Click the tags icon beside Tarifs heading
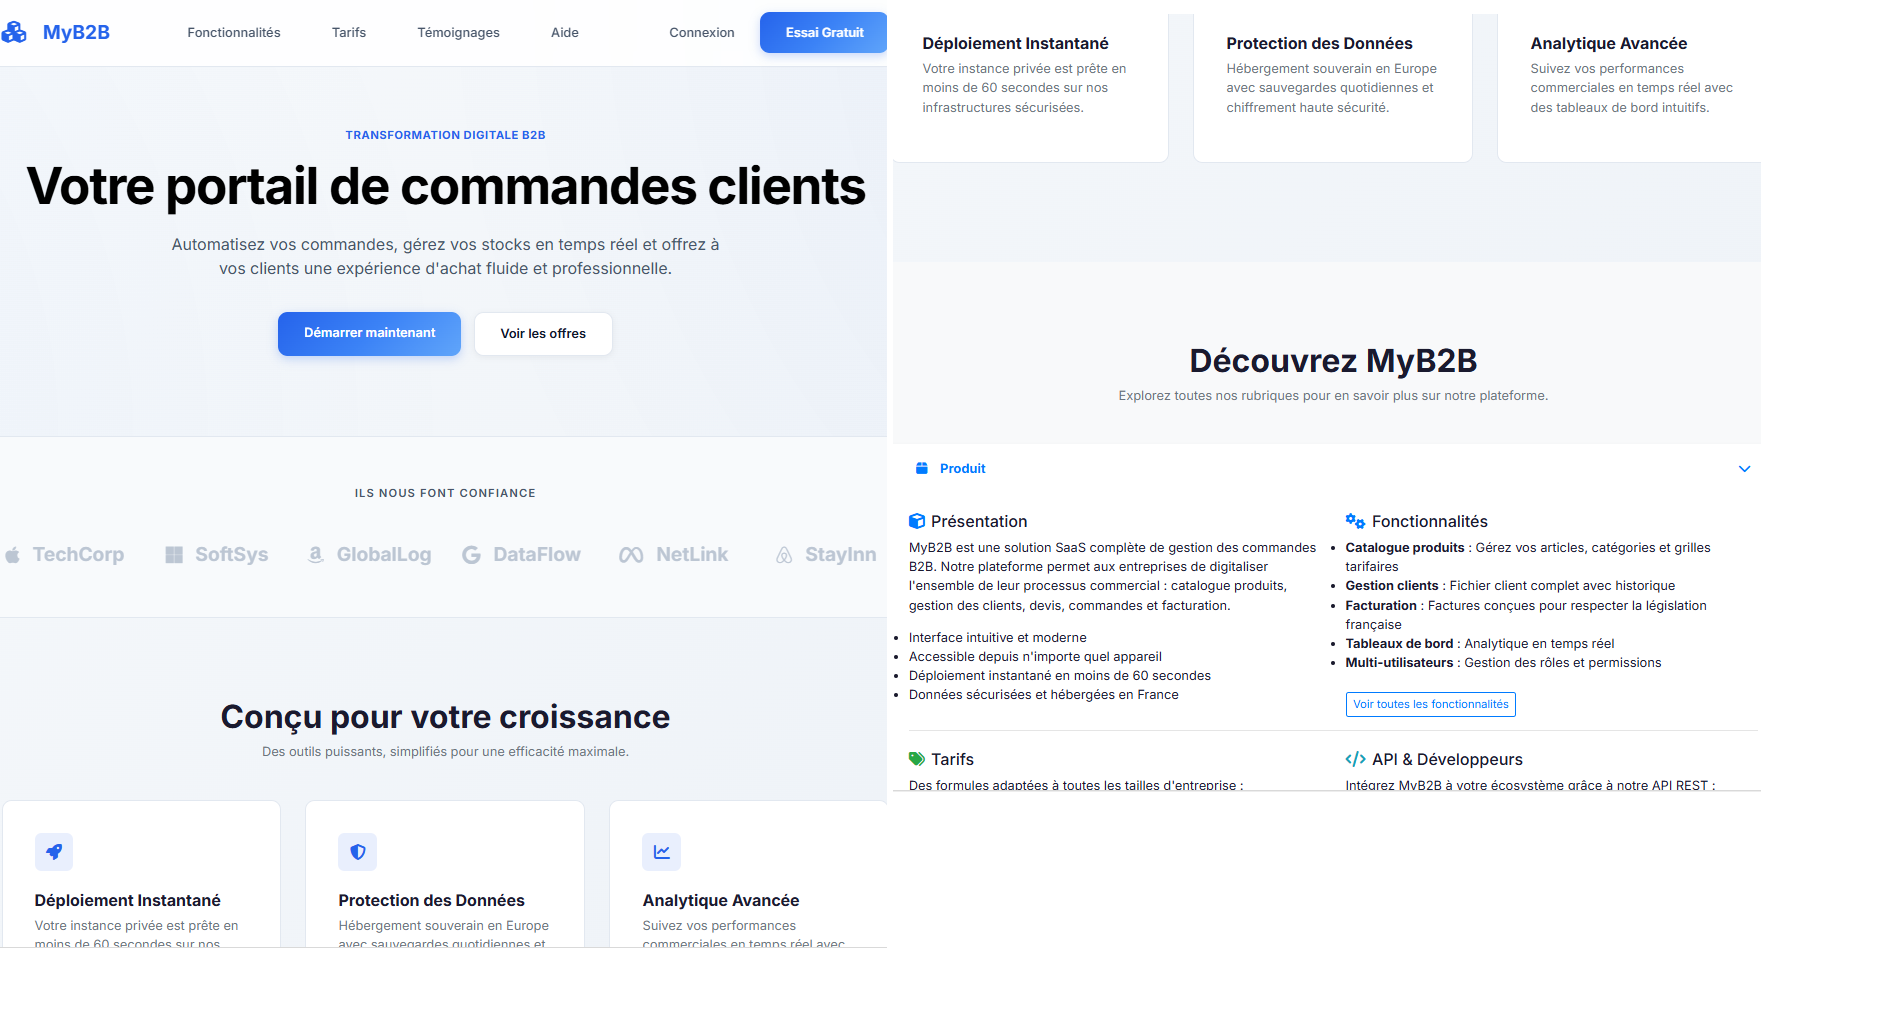1900x1029 pixels. (916, 759)
